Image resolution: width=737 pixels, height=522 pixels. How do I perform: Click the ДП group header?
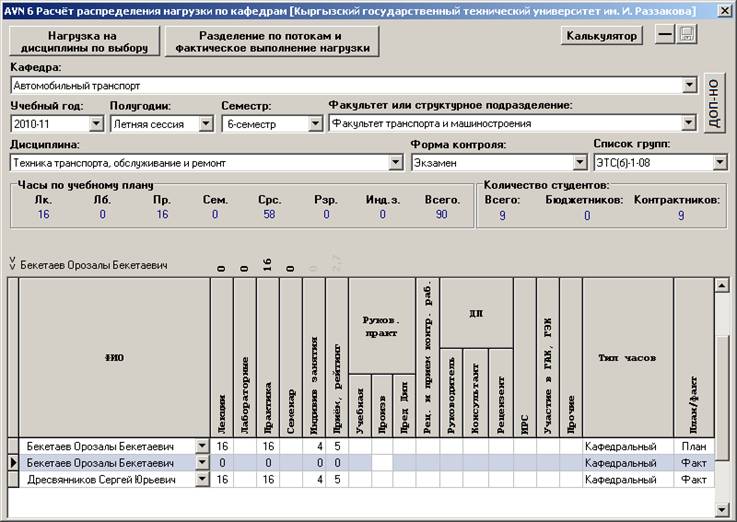476,313
